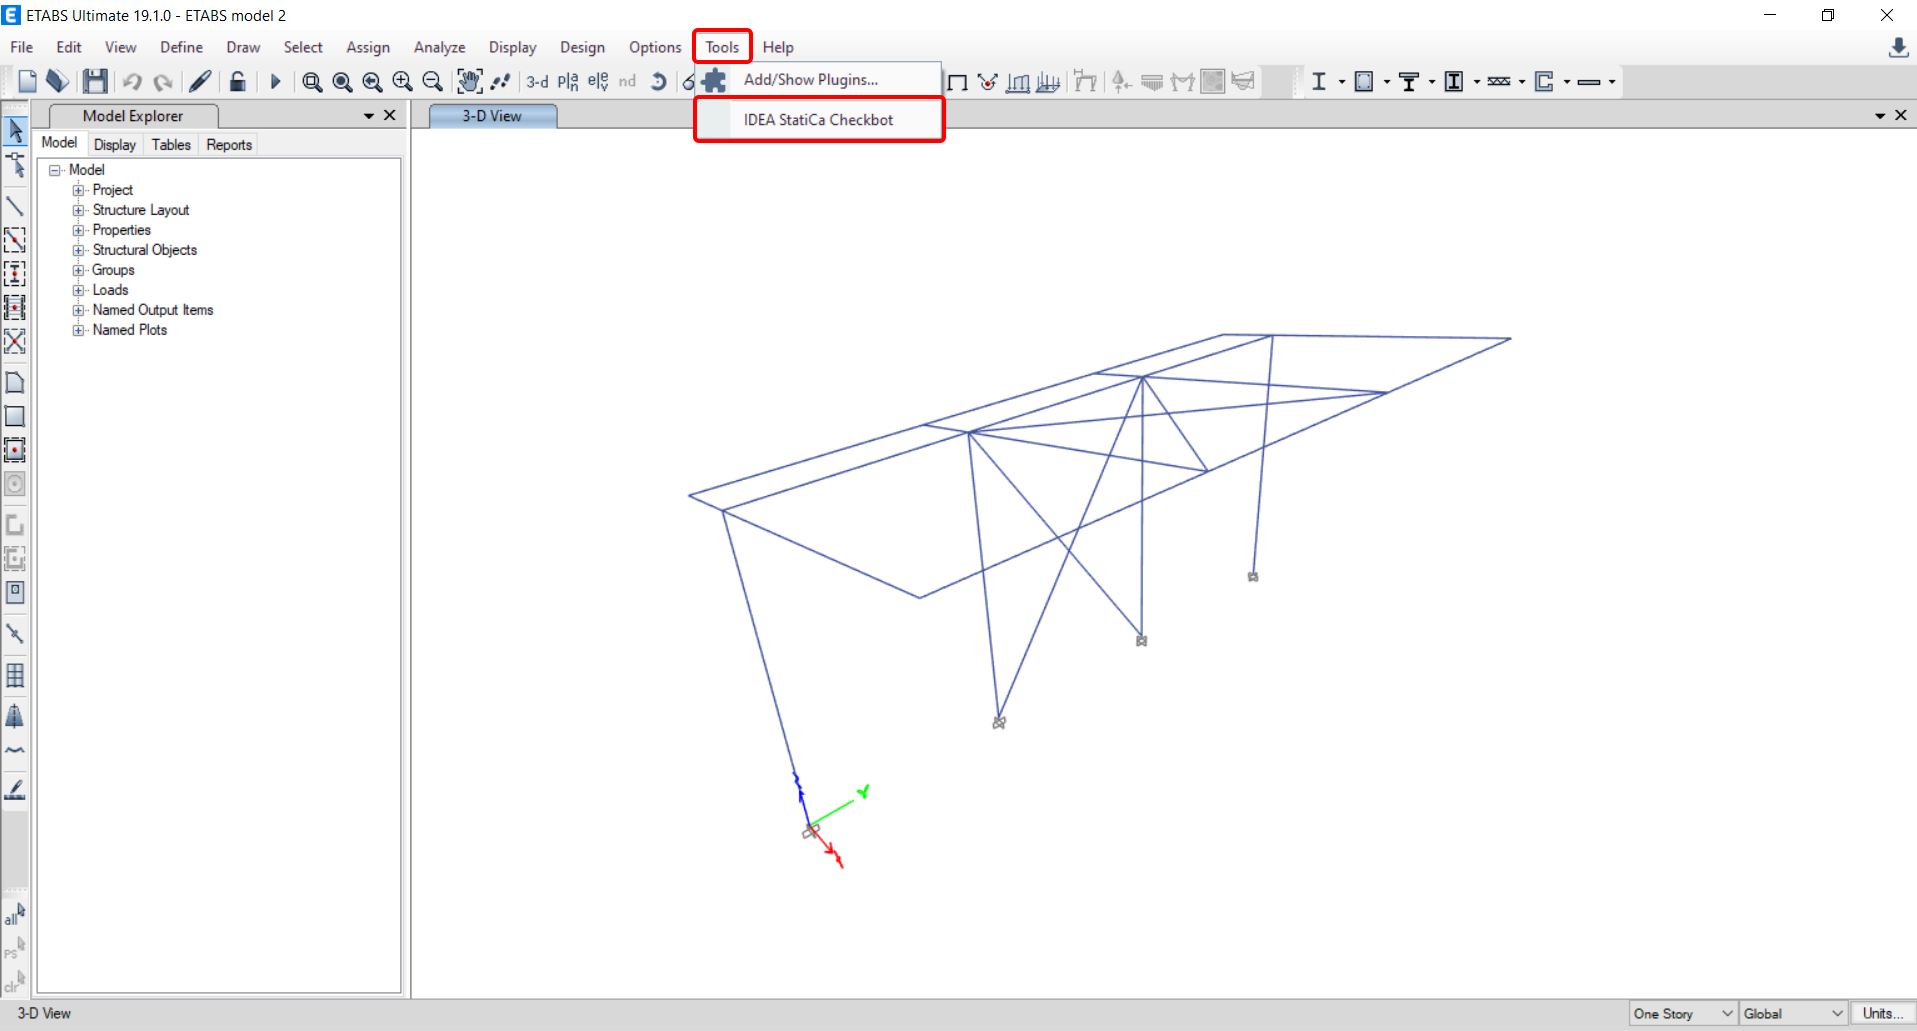This screenshot has width=1917, height=1031.
Task: Activate the Pan tool
Action: pos(469,81)
